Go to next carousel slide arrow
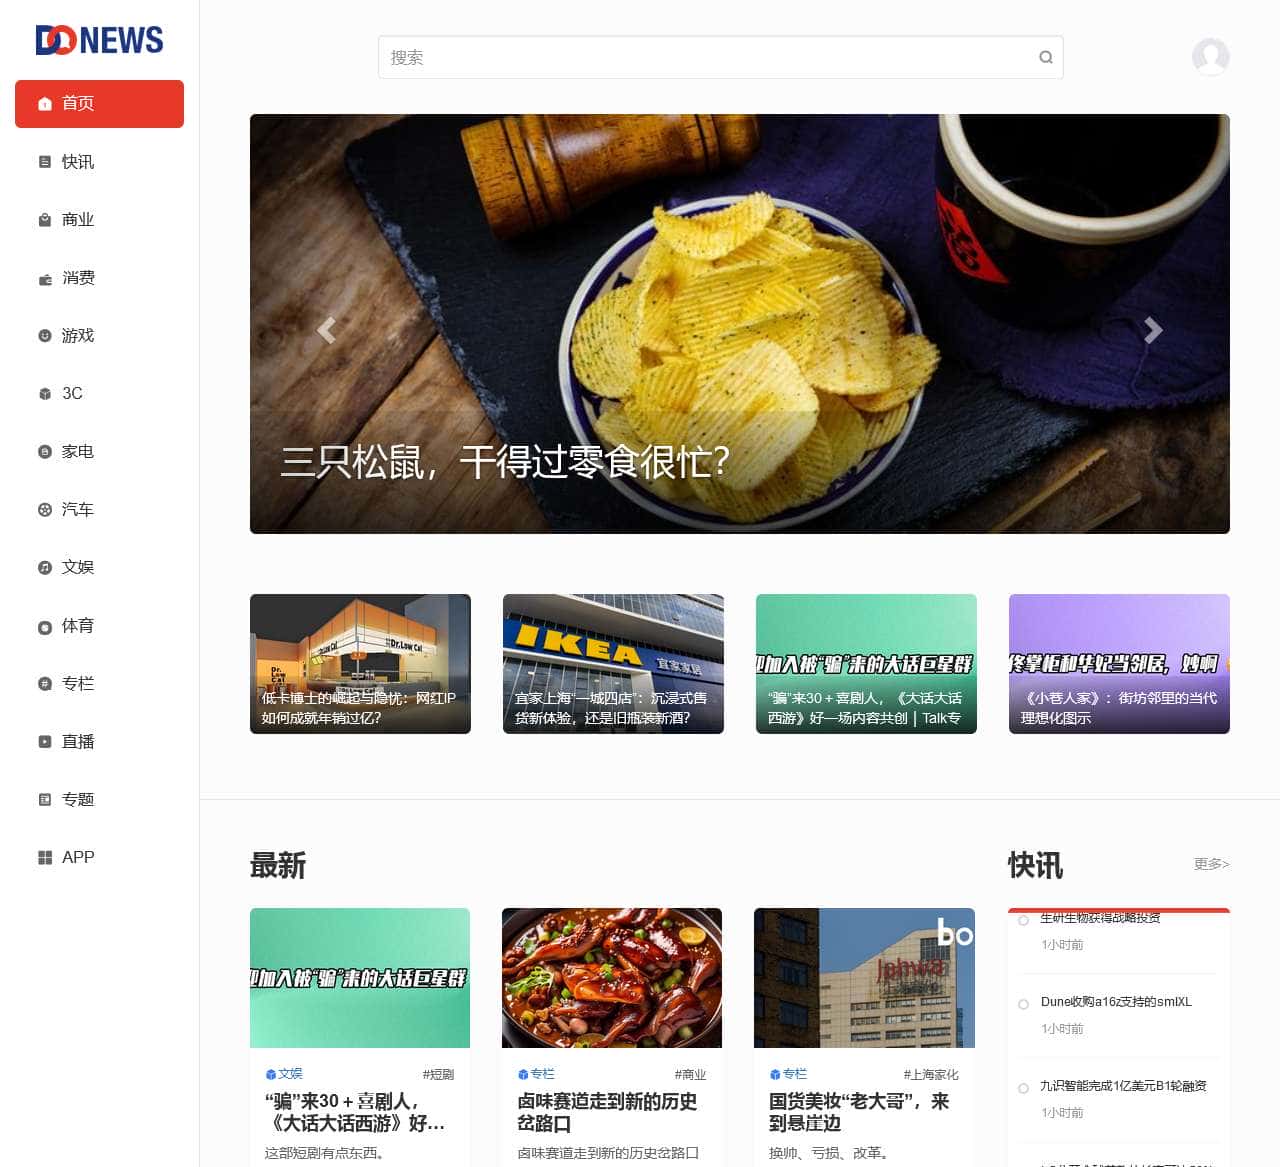Screen dimensions: 1280x1167 click(1153, 330)
